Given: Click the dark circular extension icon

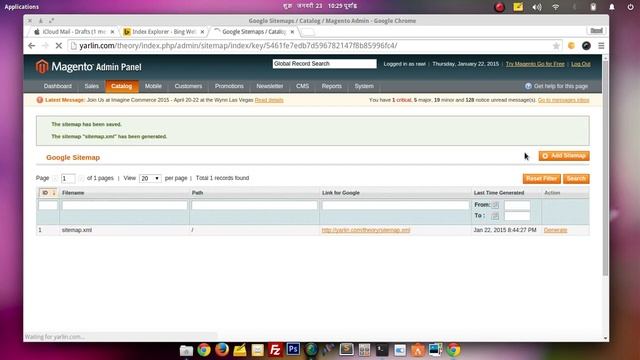Looking at the screenshot, I should (586, 46).
